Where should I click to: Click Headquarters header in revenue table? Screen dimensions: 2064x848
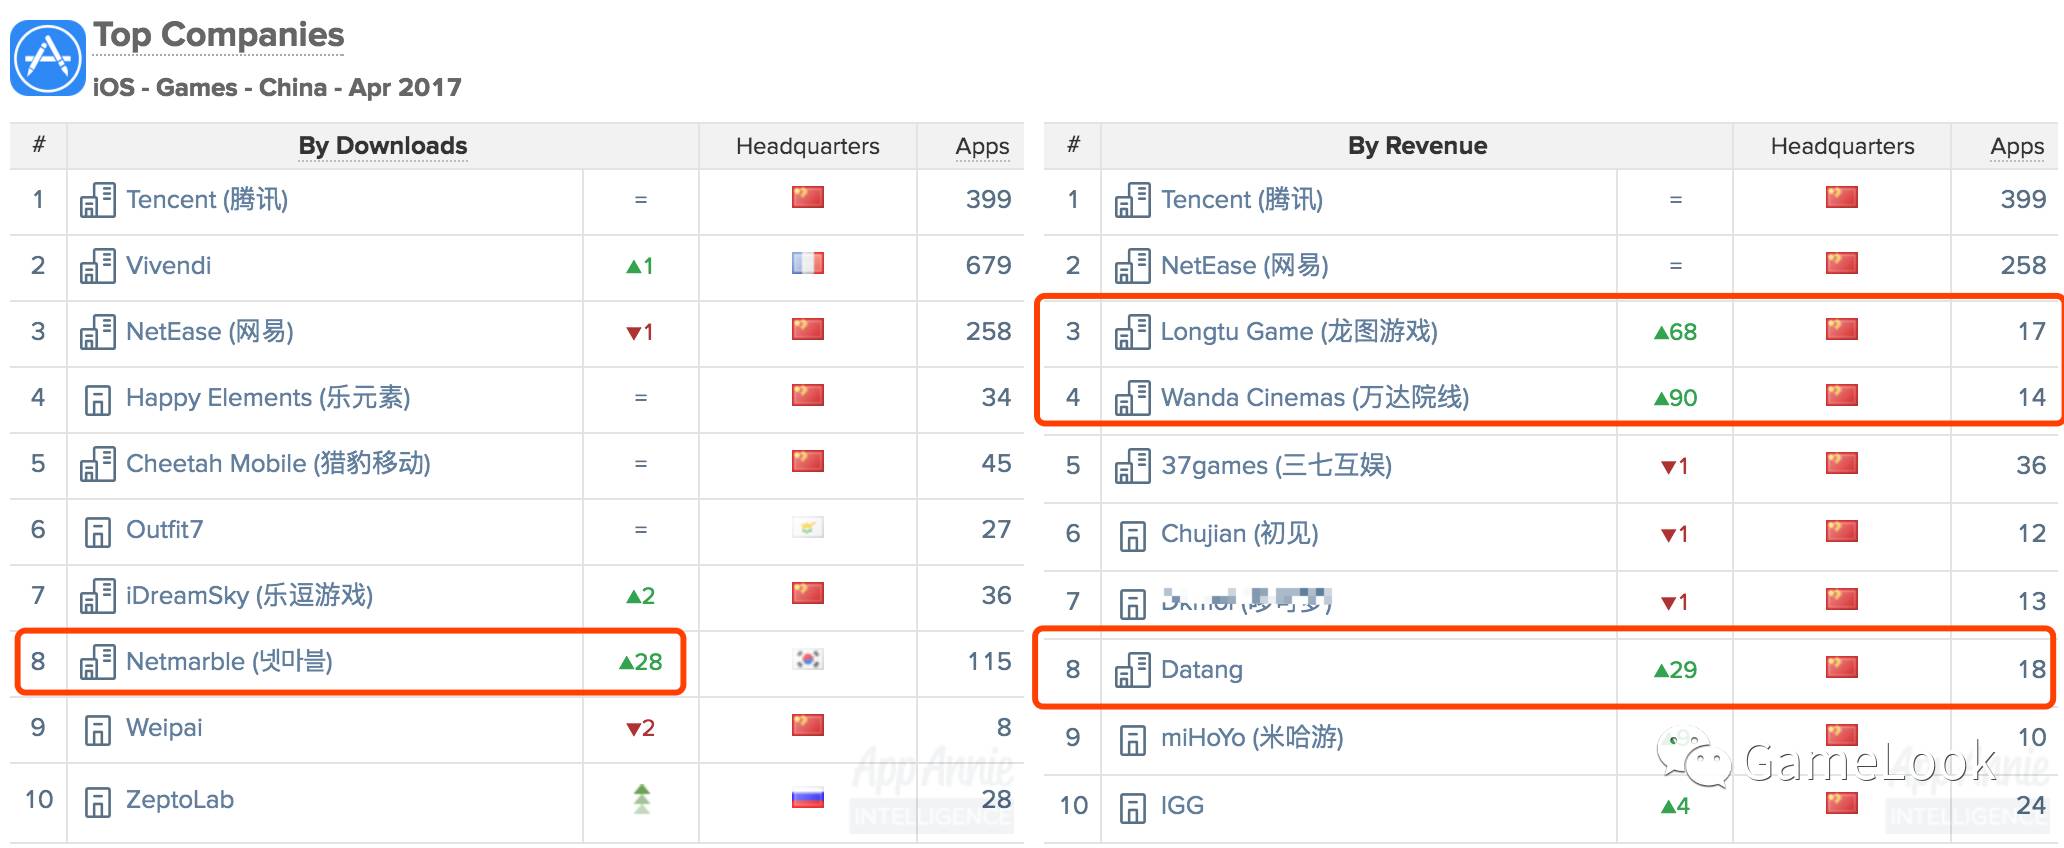click(1842, 146)
